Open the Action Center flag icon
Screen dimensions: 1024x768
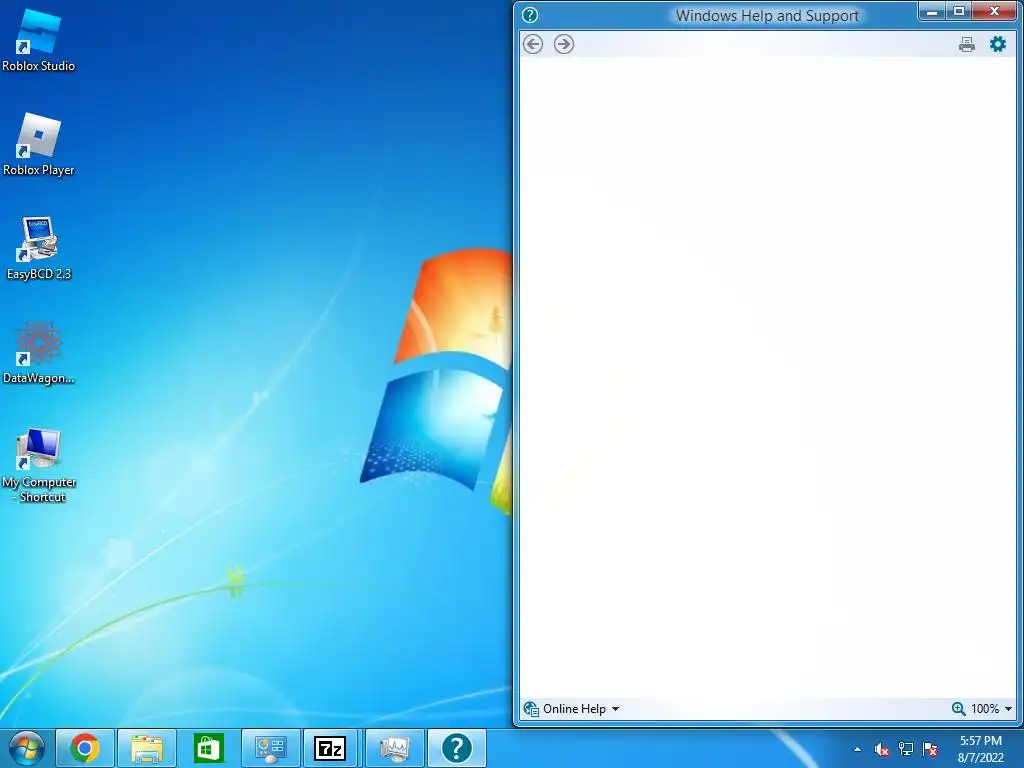click(x=930, y=749)
